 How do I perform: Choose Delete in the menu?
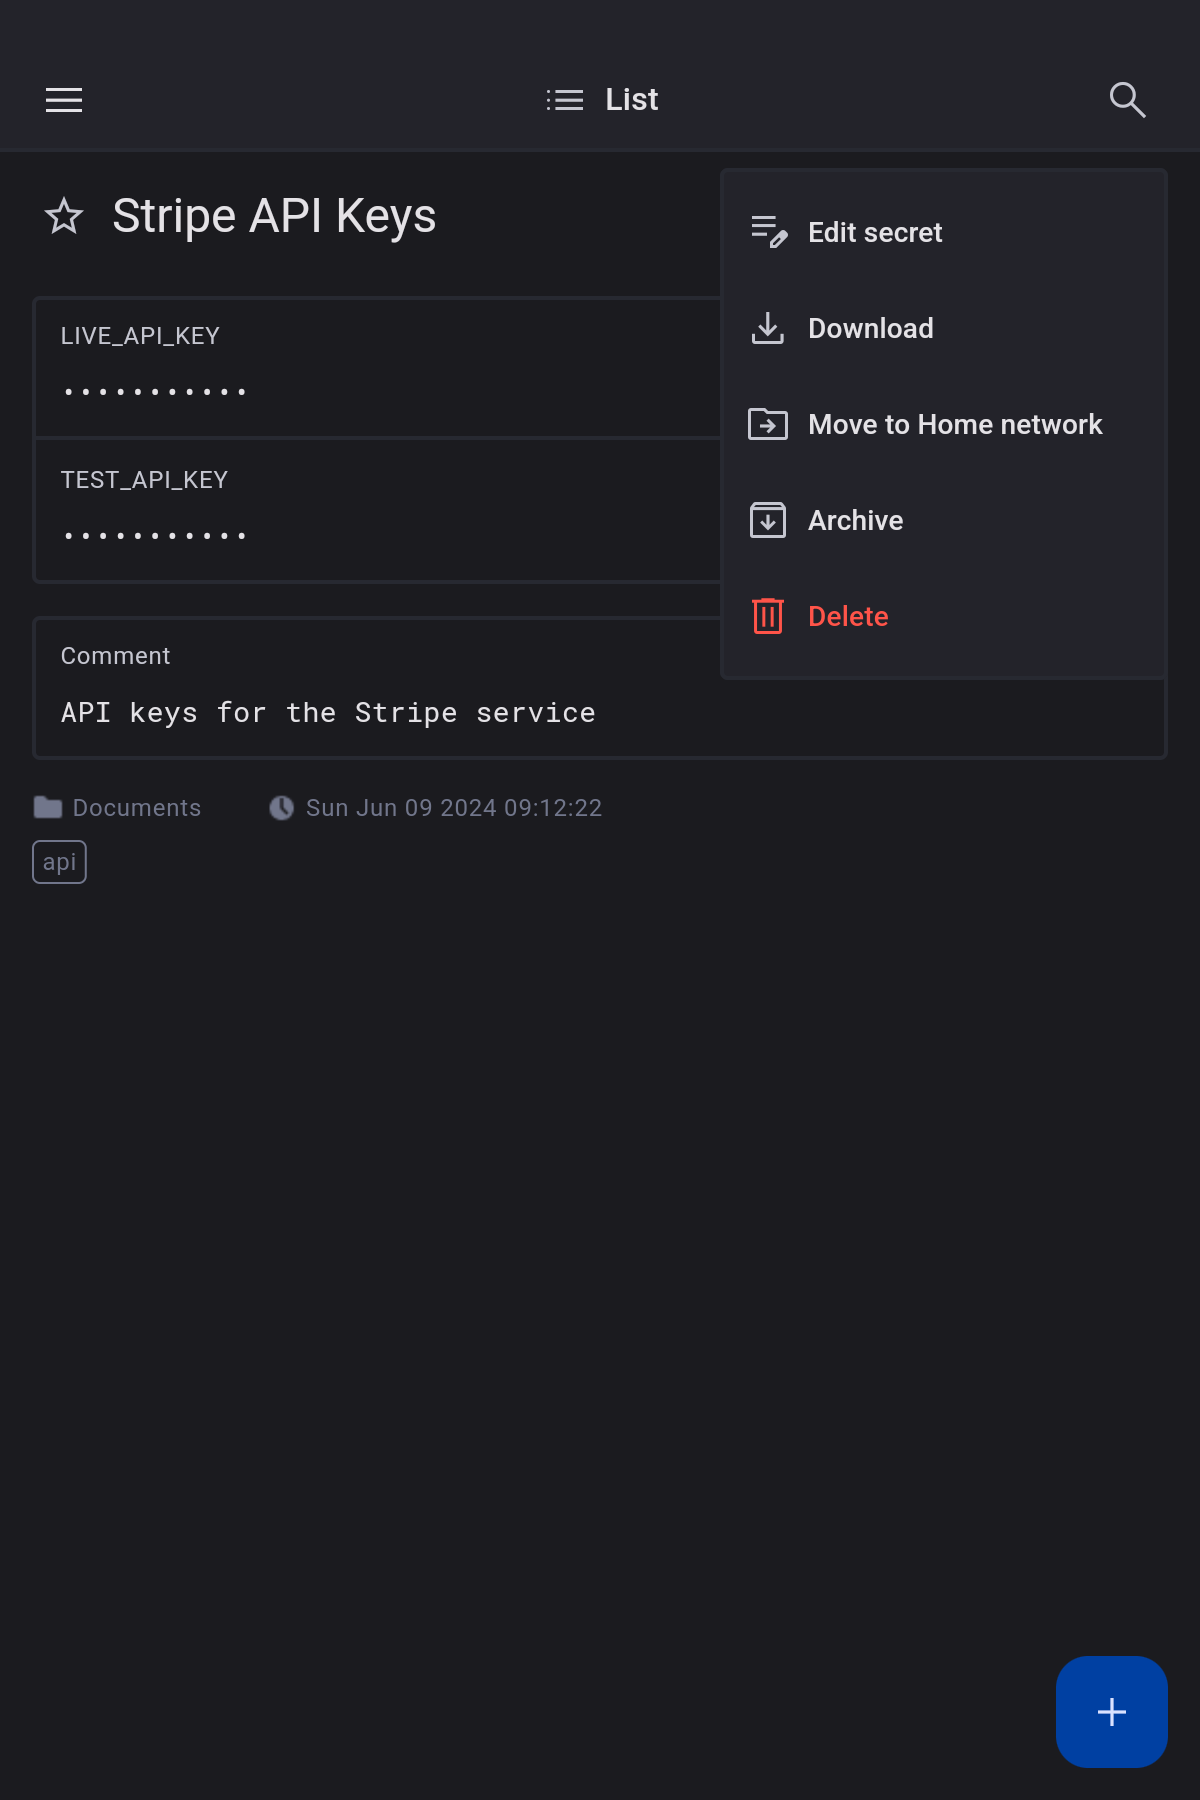tap(848, 616)
